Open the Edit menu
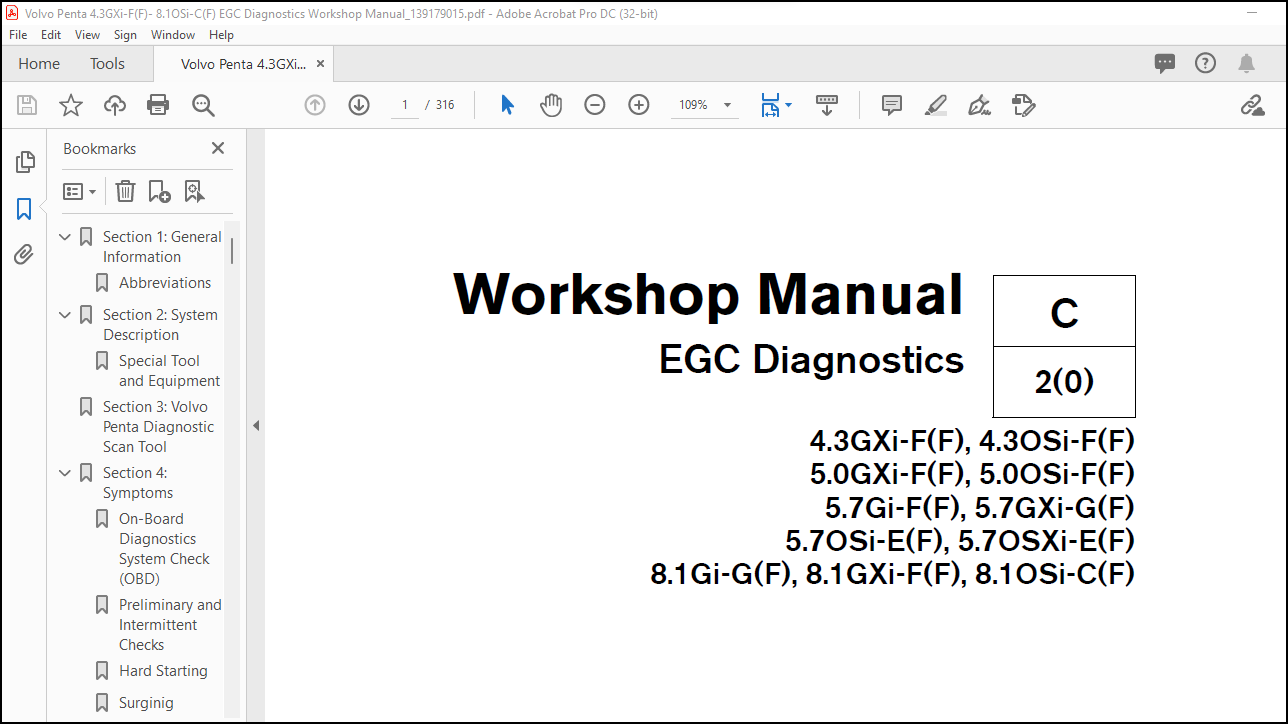1288x724 pixels. (x=51, y=34)
